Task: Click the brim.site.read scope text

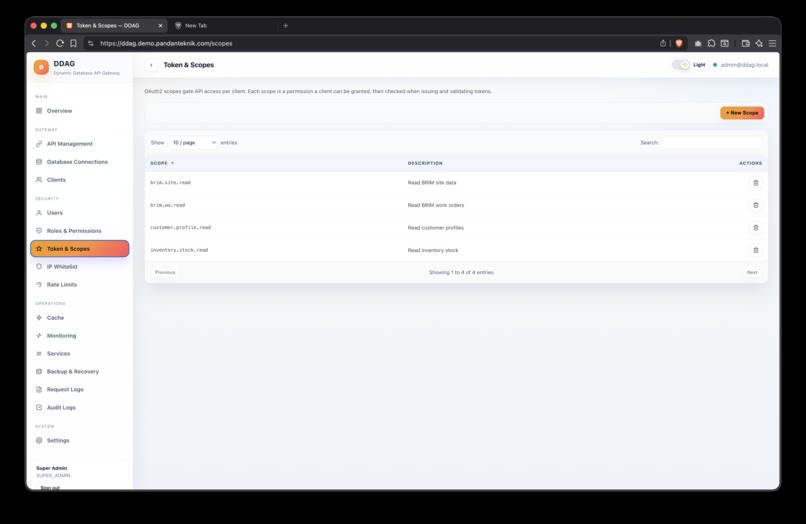Action: (170, 183)
